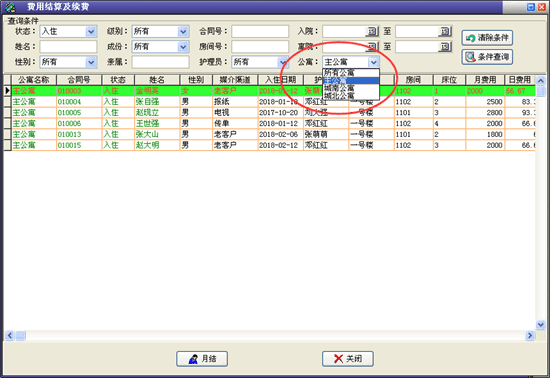Viewport: 550px width, 378px height.
Task: Click the 状态 column header
Action: [x=118, y=80]
